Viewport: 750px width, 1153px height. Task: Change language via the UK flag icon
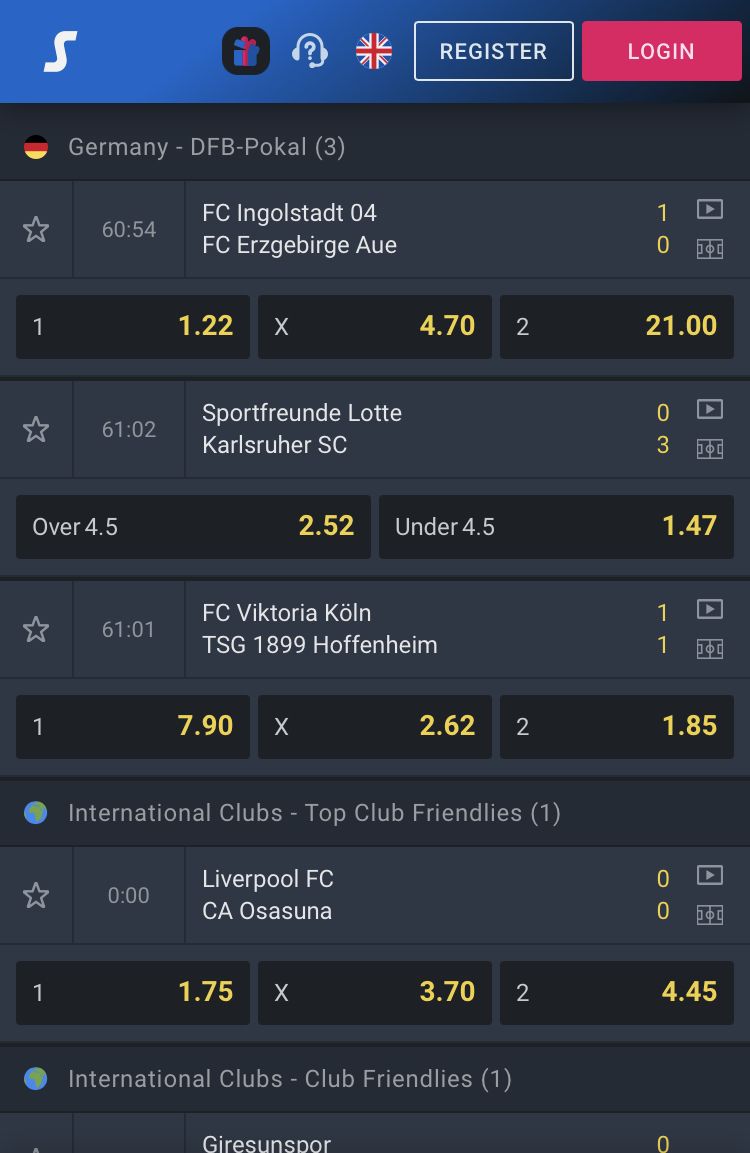374,51
